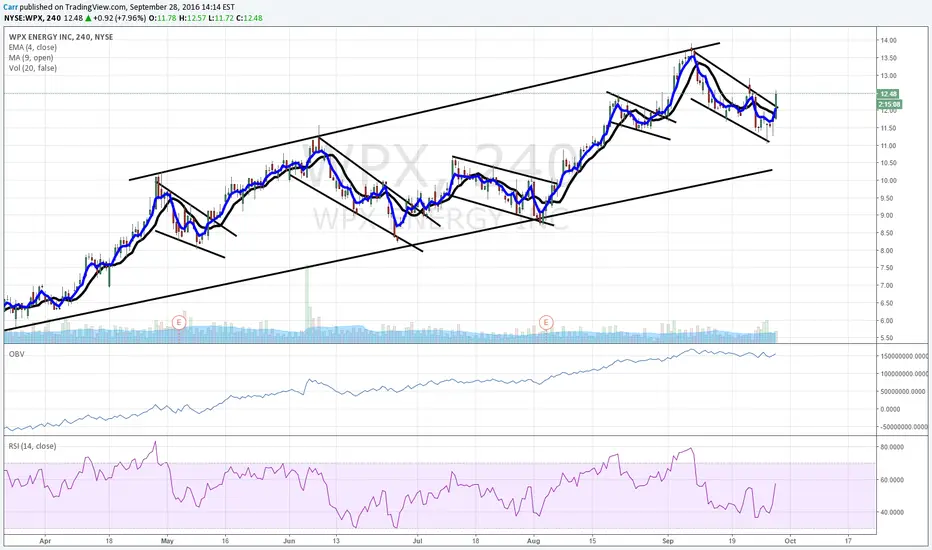Click the 10.00 price axis label

889,181
